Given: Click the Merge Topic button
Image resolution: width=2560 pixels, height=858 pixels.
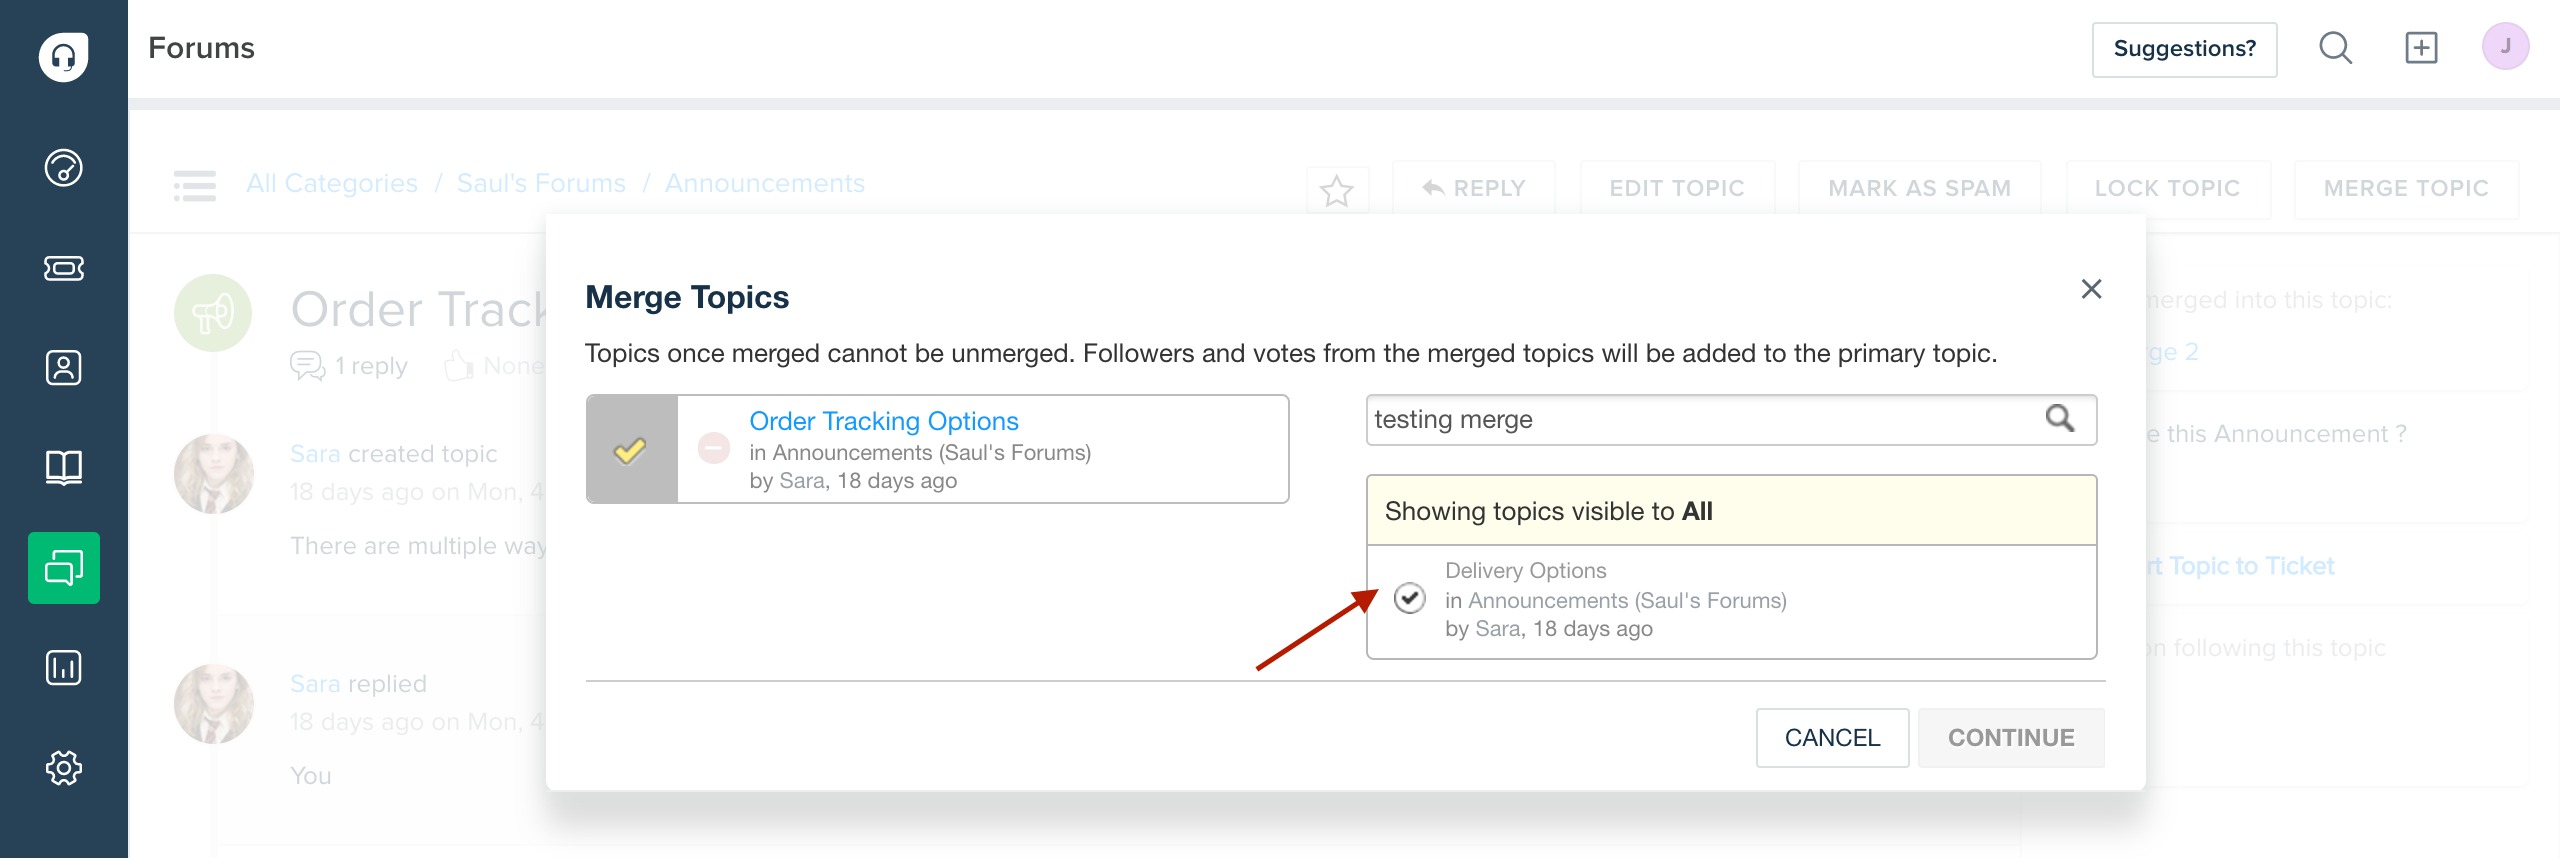Looking at the screenshot, I should [x=2406, y=188].
